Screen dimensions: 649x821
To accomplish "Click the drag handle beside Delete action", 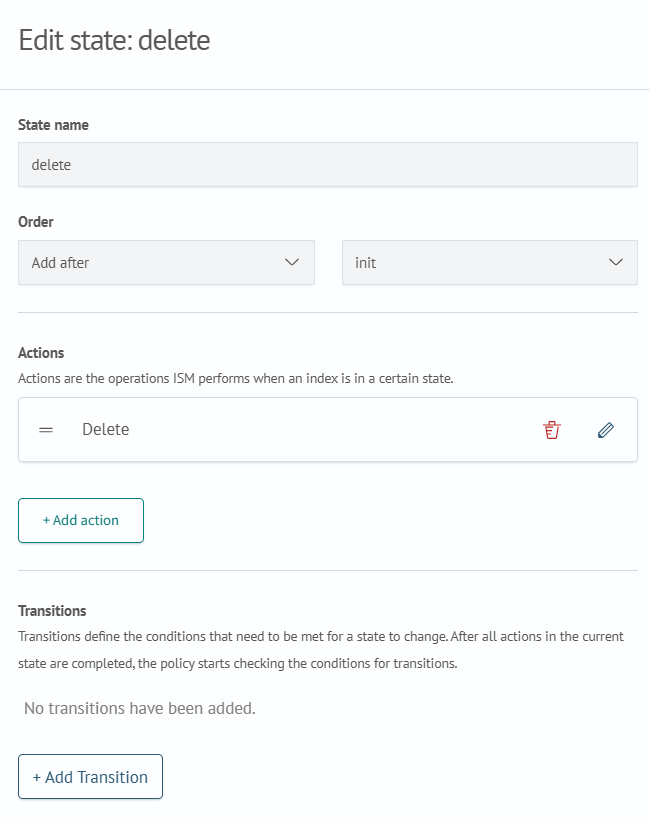I will tap(46, 430).
